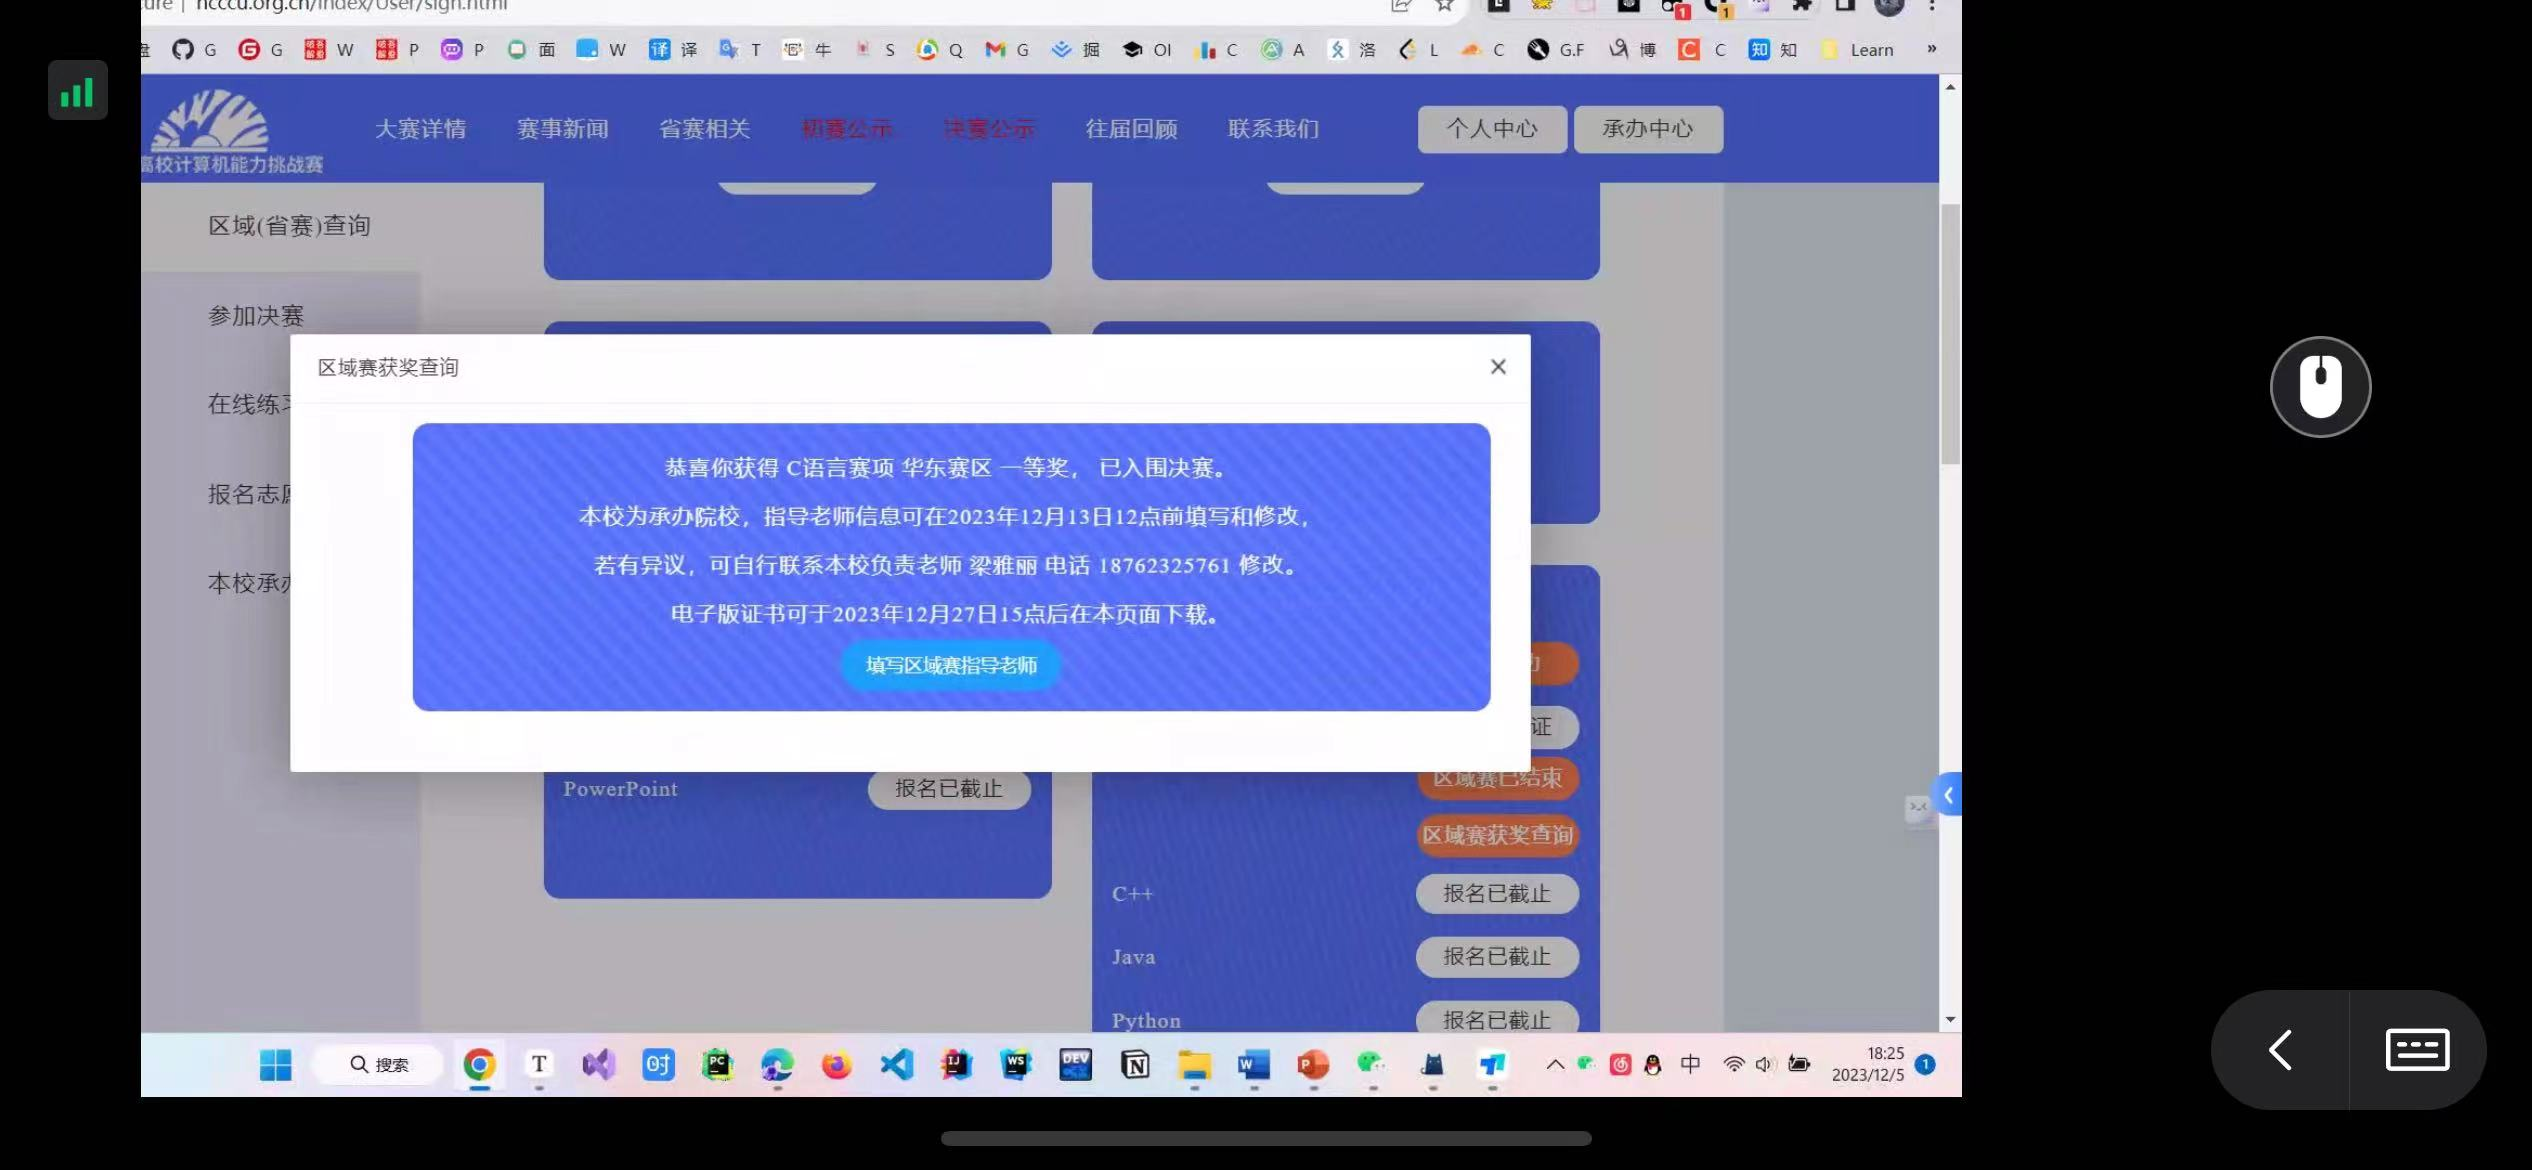Show hidden system tray icons
The height and width of the screenshot is (1170, 2532).
[1555, 1065]
